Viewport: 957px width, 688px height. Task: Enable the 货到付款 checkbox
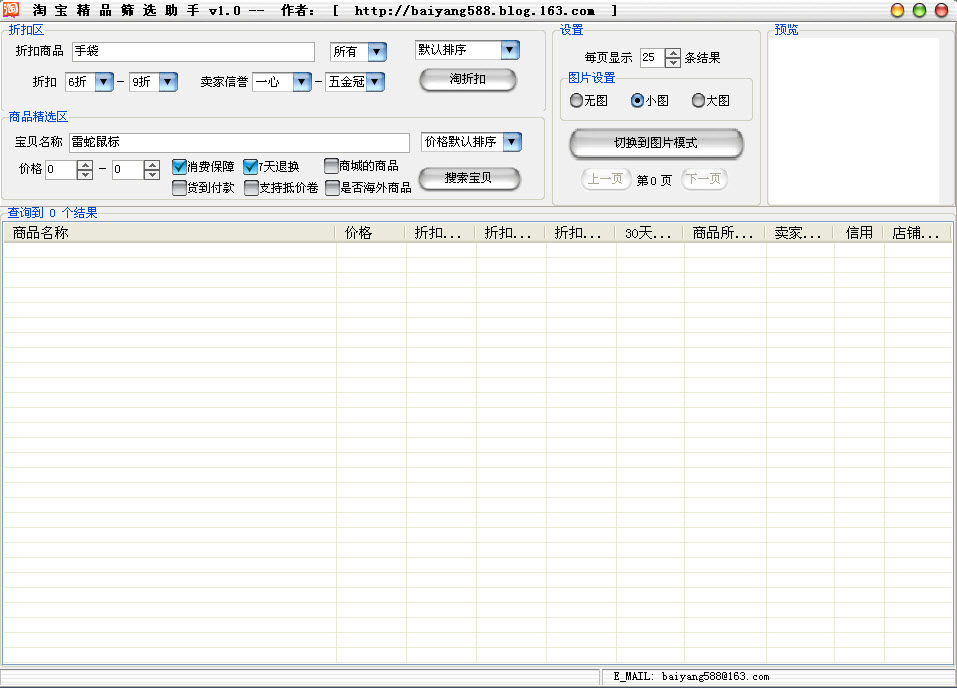coord(180,187)
